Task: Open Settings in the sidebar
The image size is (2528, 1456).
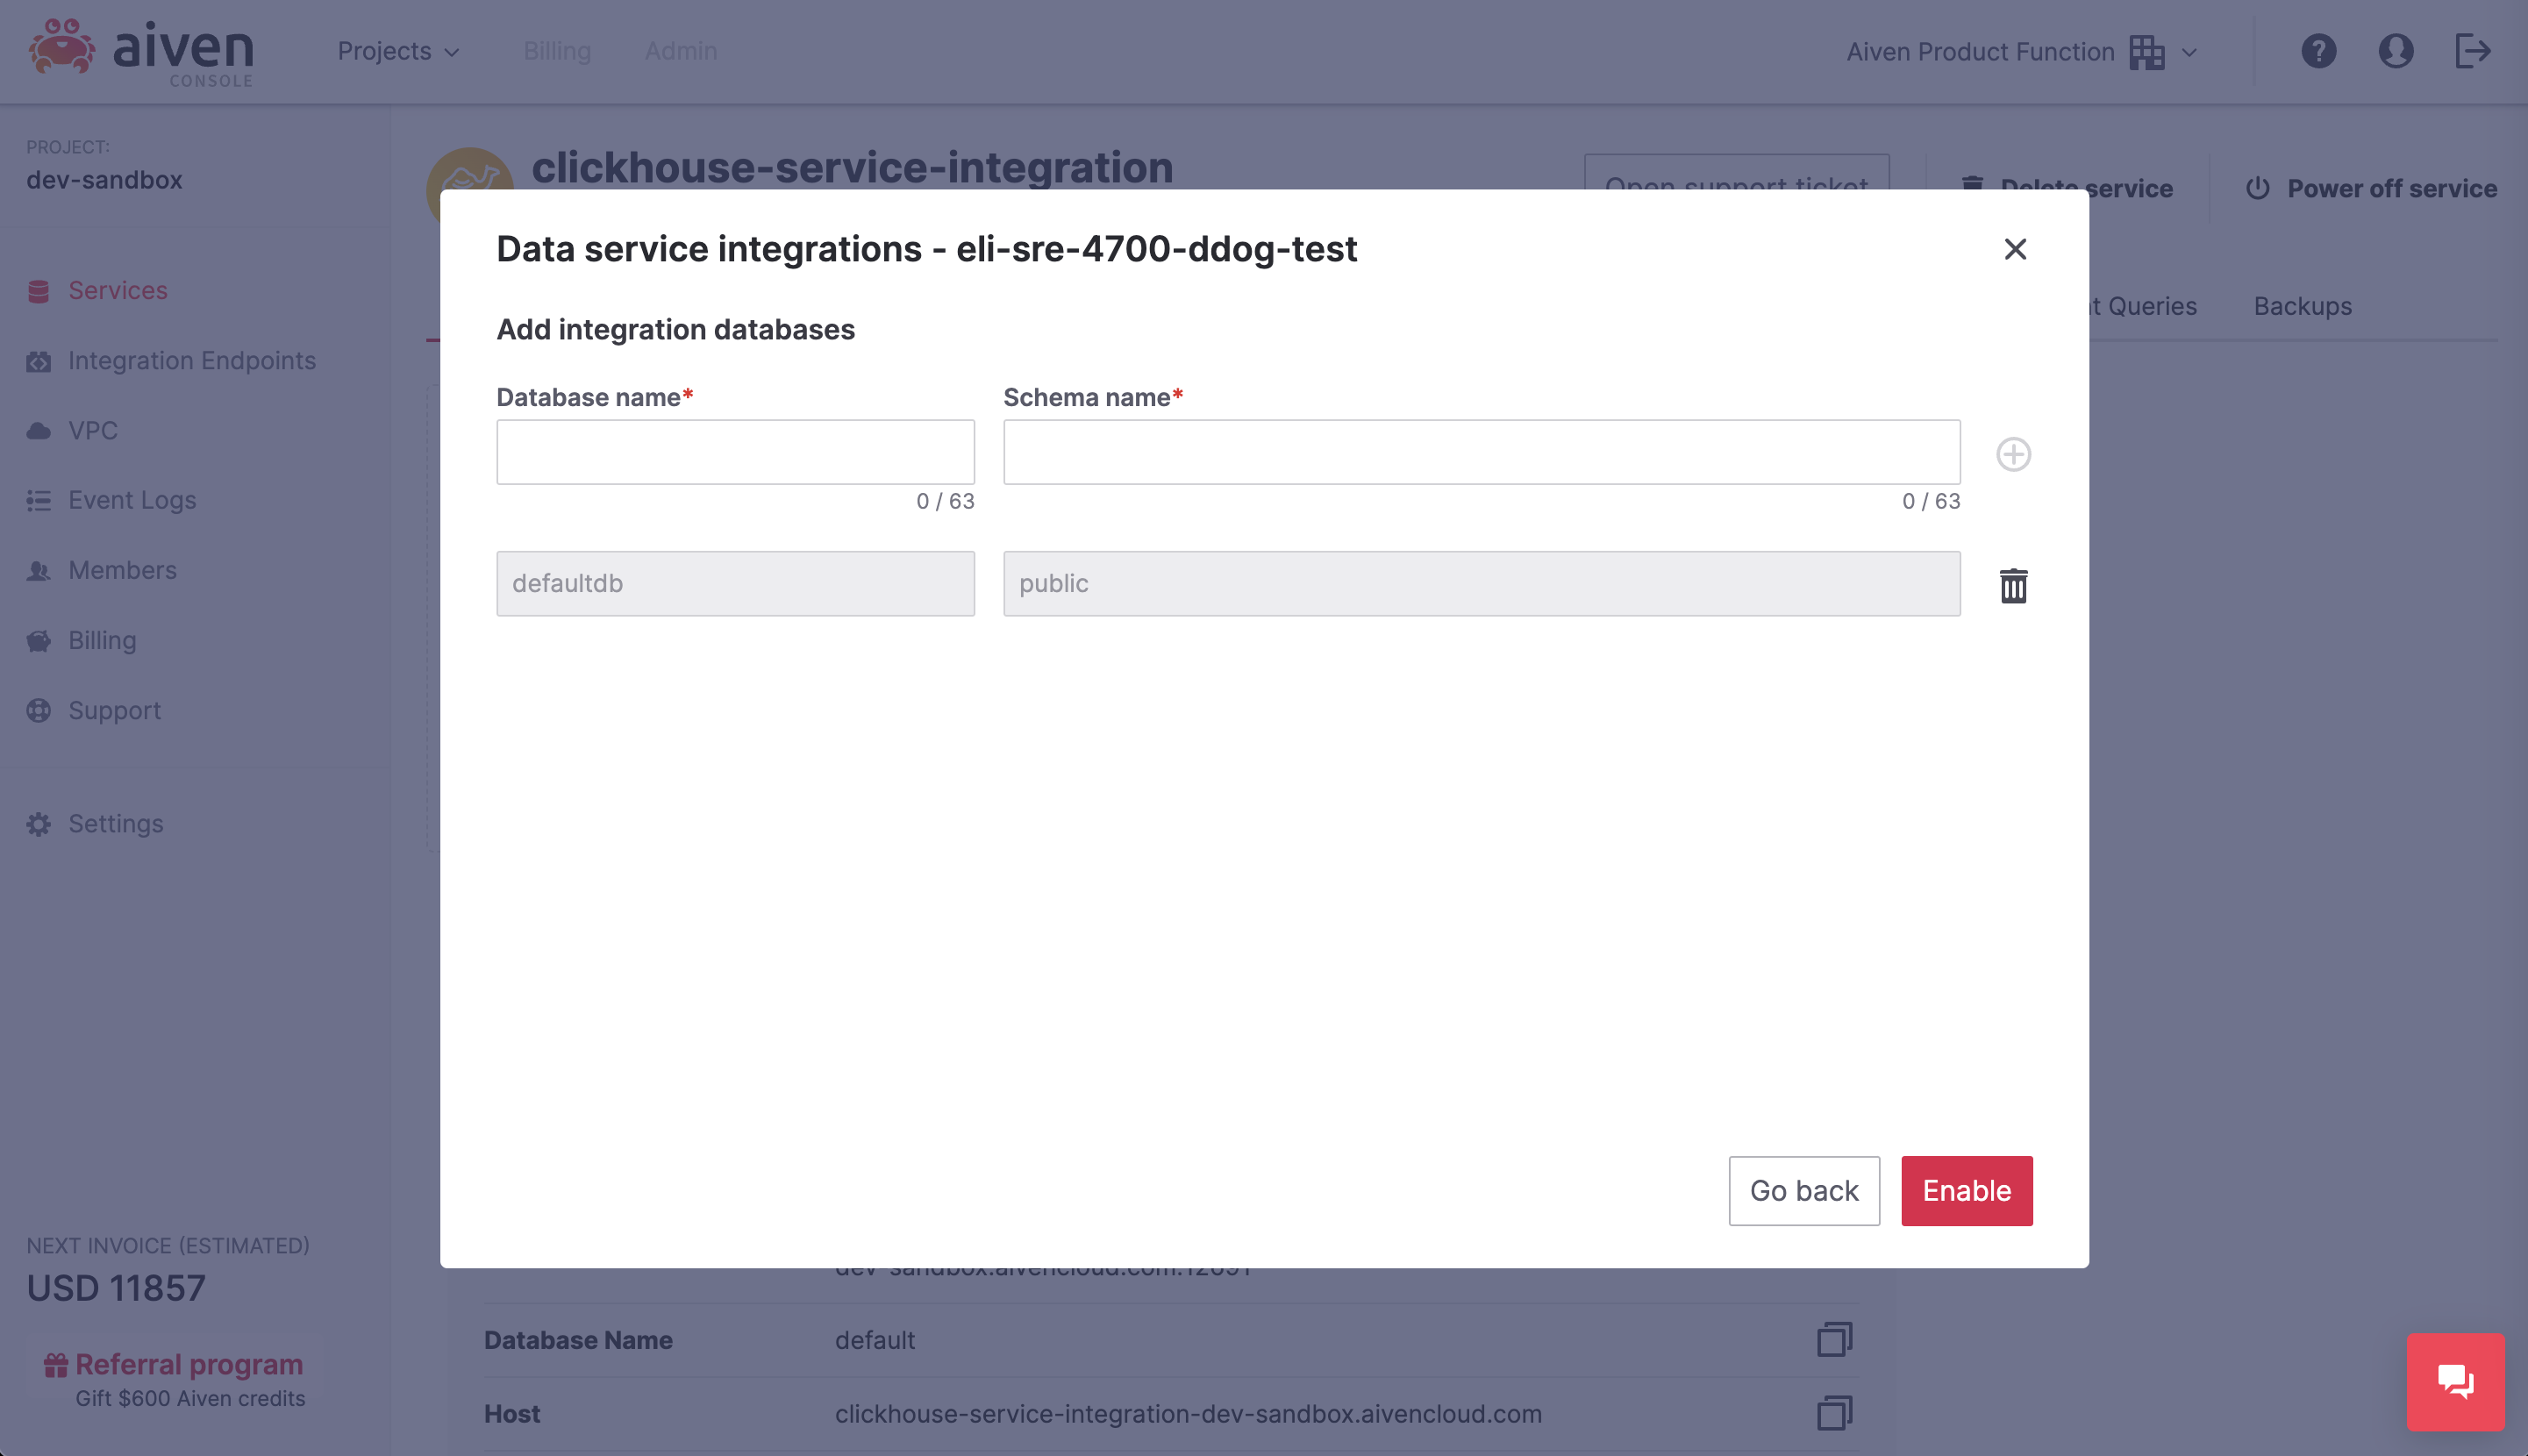Action: [x=115, y=823]
